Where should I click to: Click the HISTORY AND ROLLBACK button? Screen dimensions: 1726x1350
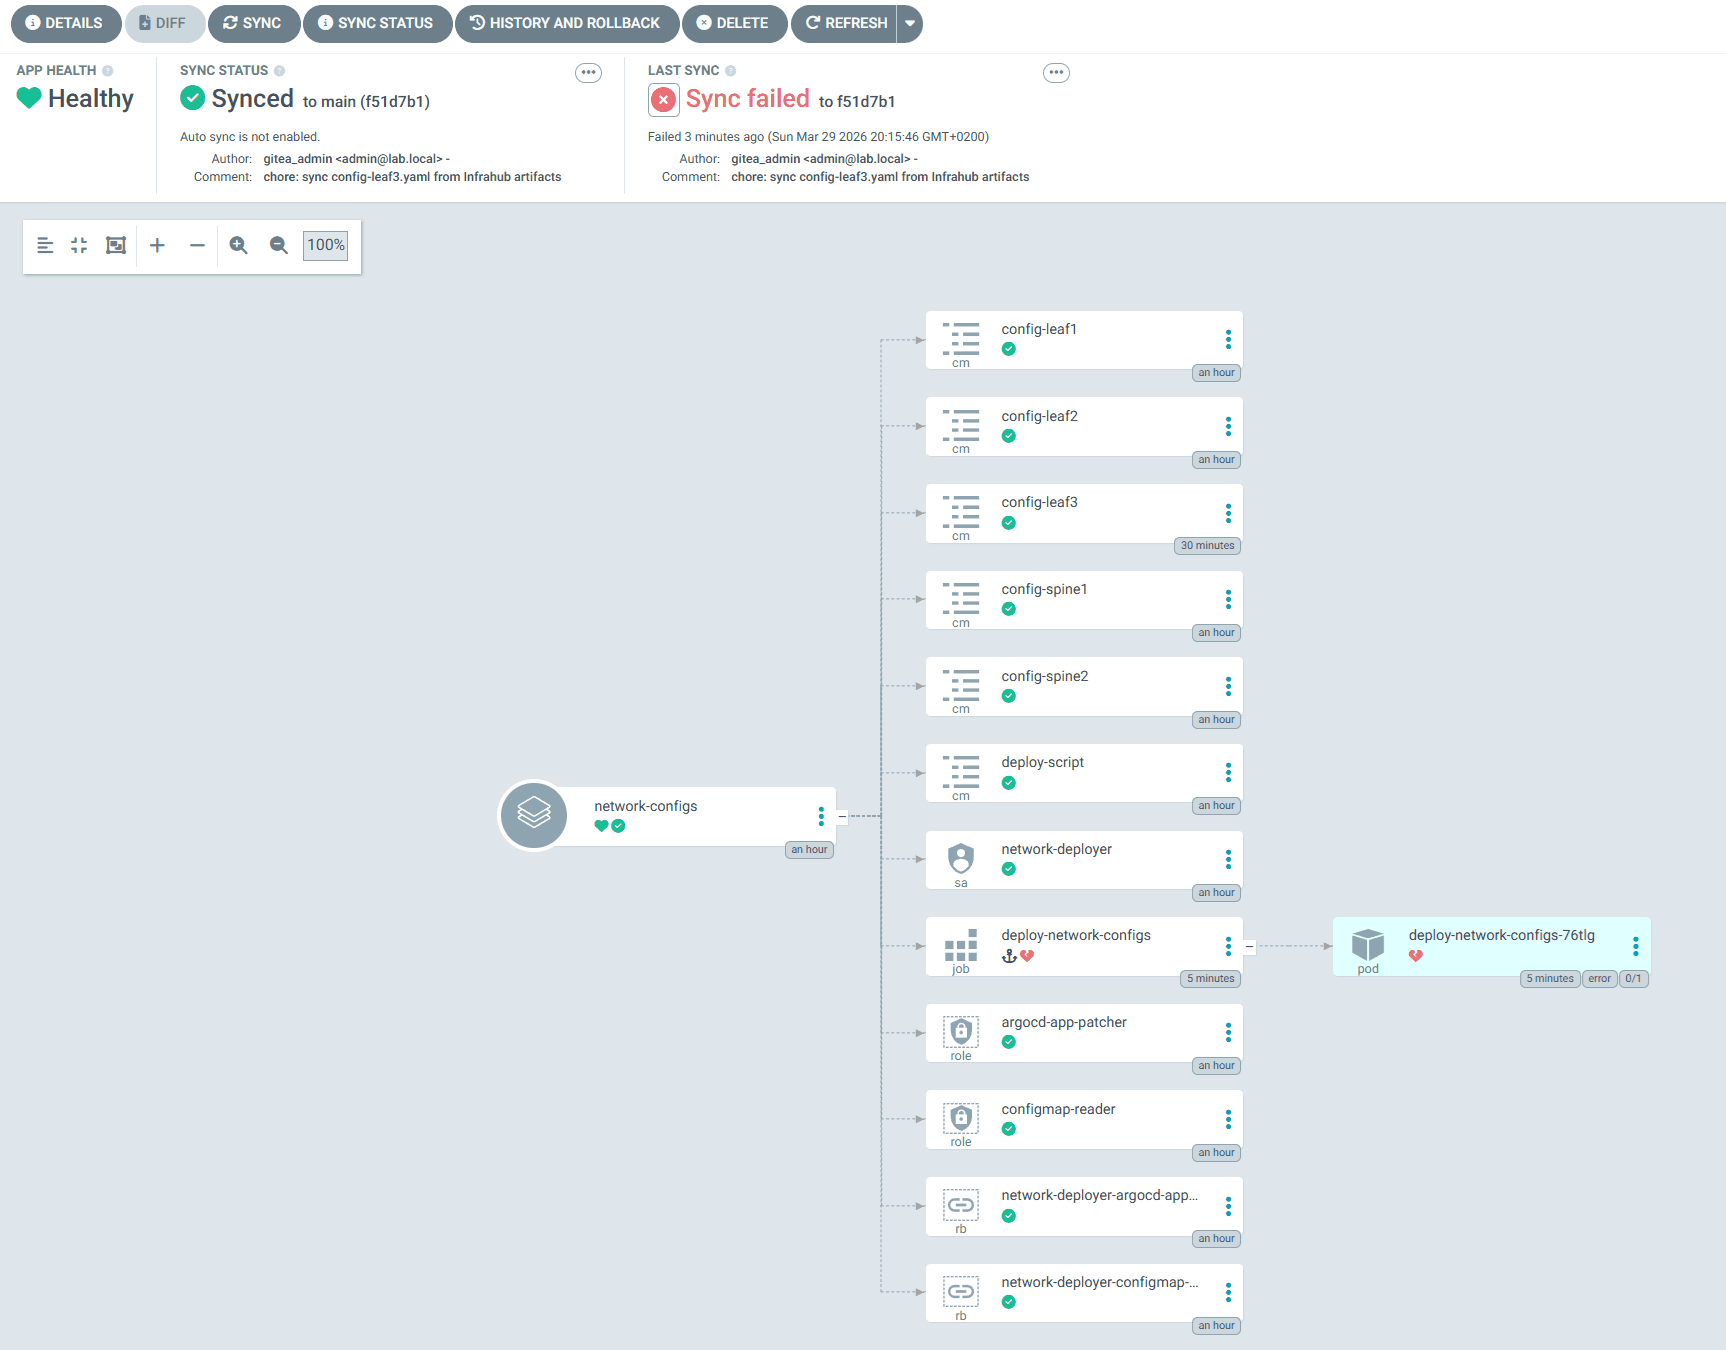point(567,23)
